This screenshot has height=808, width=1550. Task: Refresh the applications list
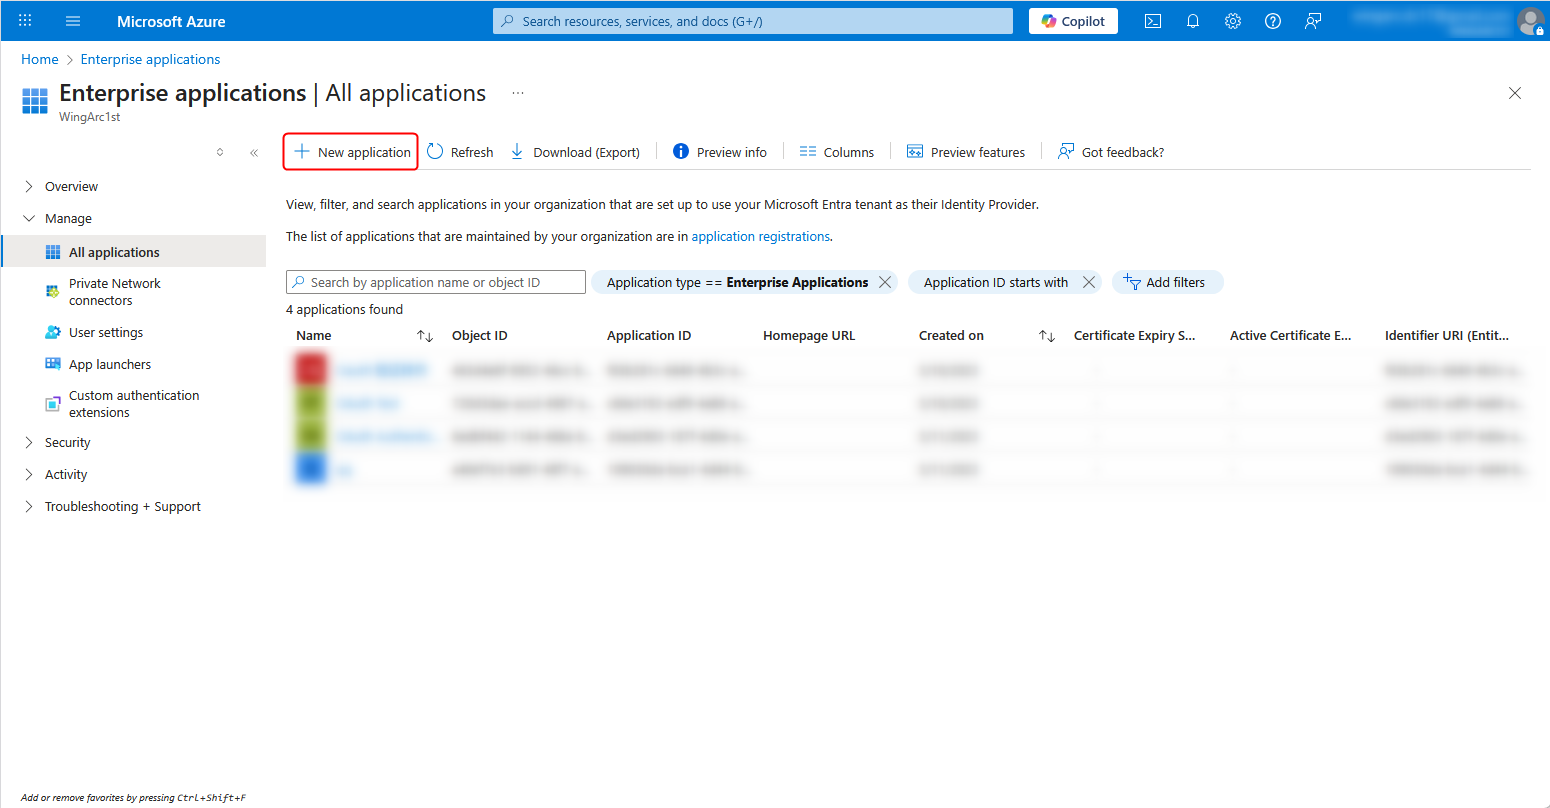click(460, 152)
